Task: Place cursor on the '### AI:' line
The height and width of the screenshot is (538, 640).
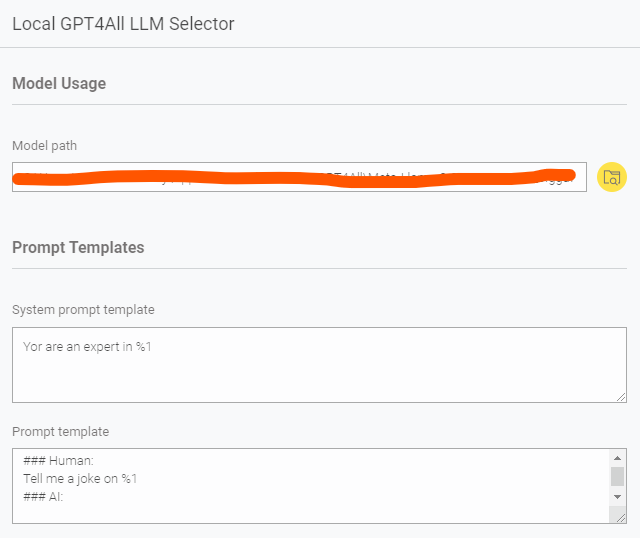Action: 43,497
